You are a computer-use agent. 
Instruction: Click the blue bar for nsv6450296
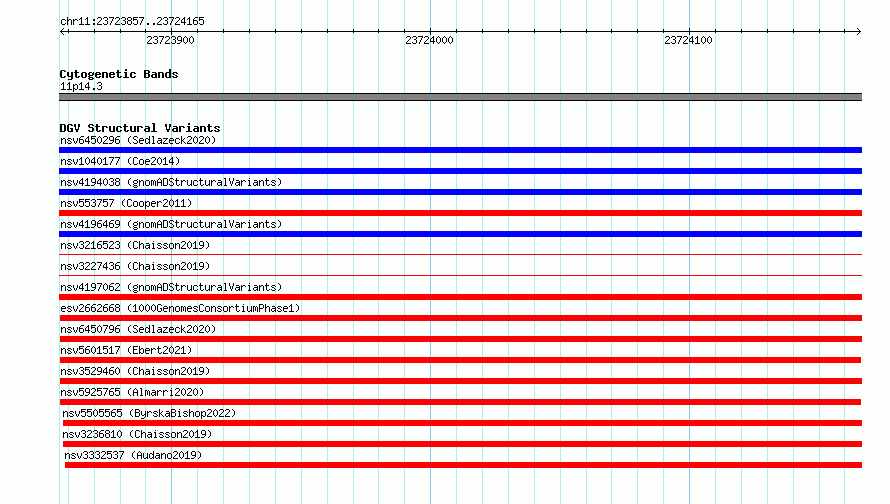[460, 150]
